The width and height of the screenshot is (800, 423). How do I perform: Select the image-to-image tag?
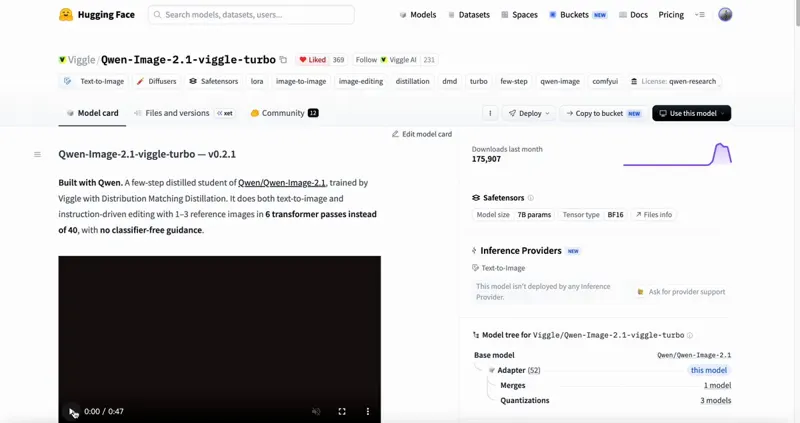(x=301, y=81)
